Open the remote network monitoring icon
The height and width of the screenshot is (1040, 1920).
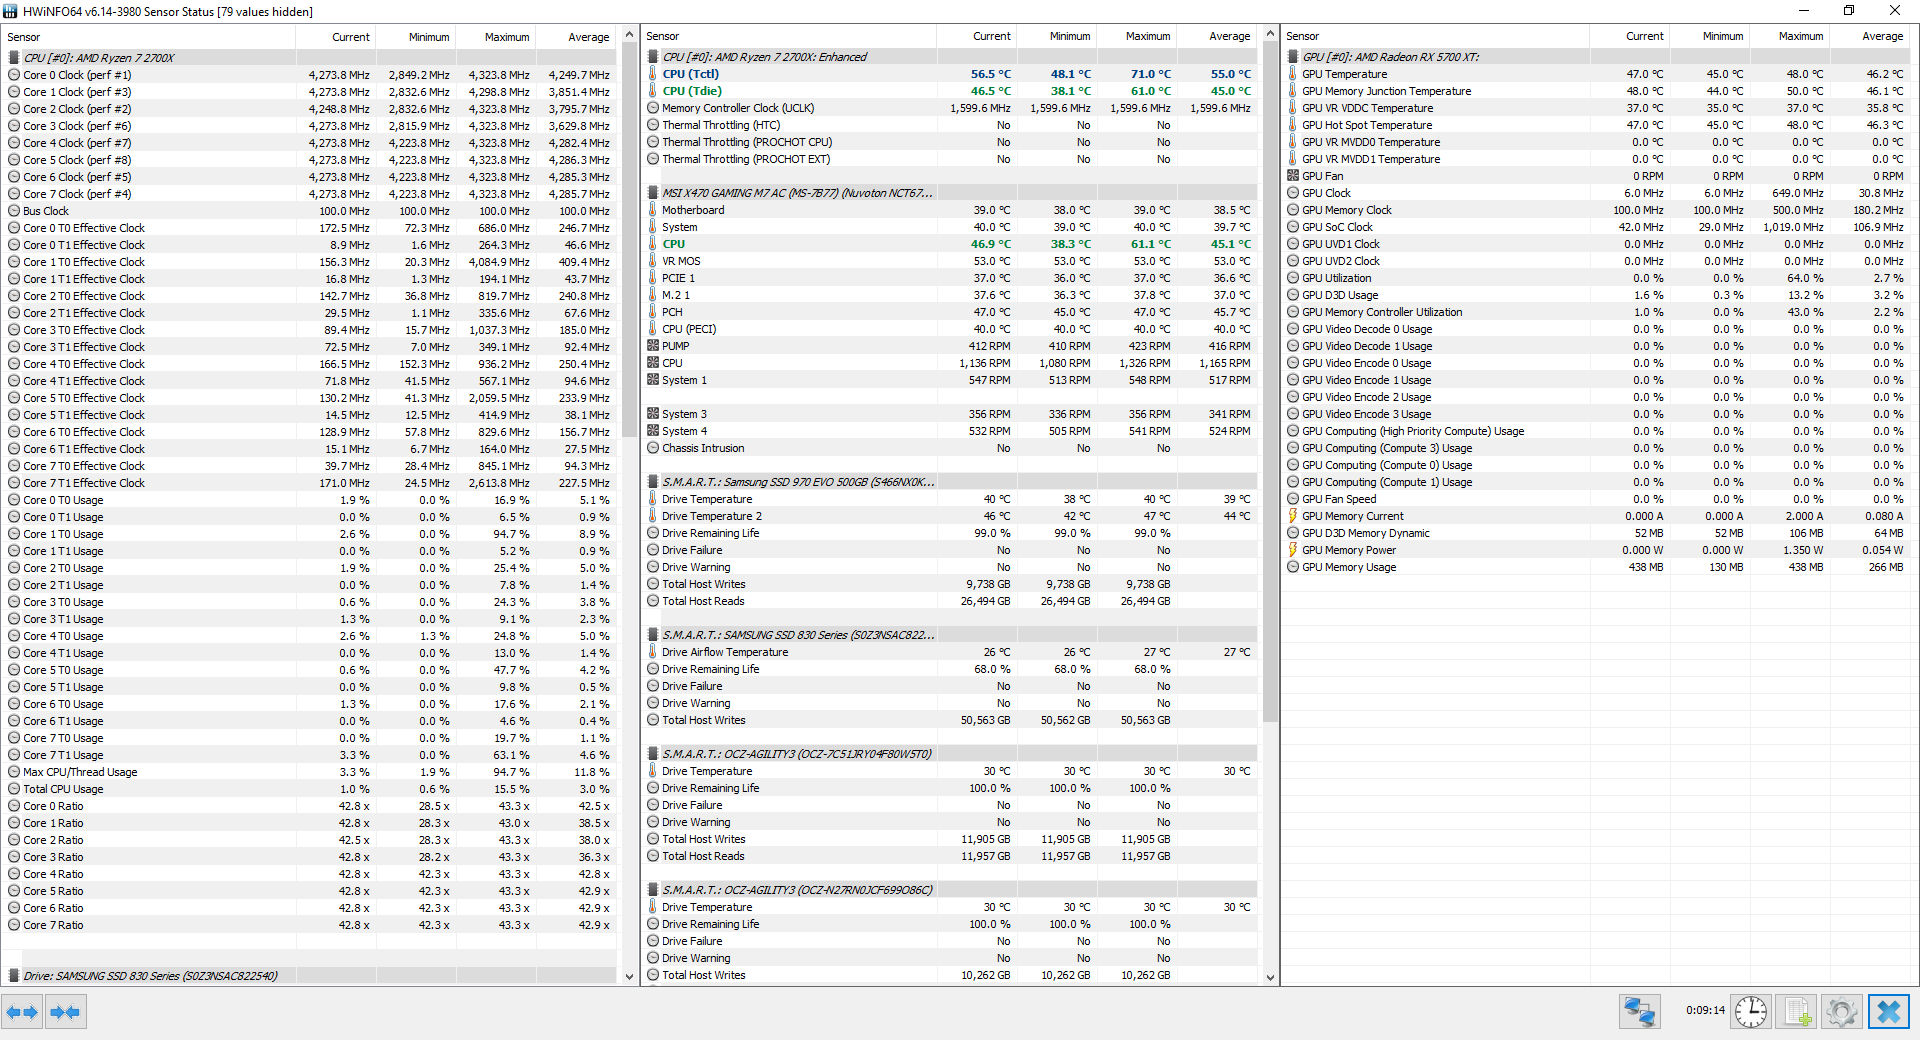[x=1640, y=1012]
